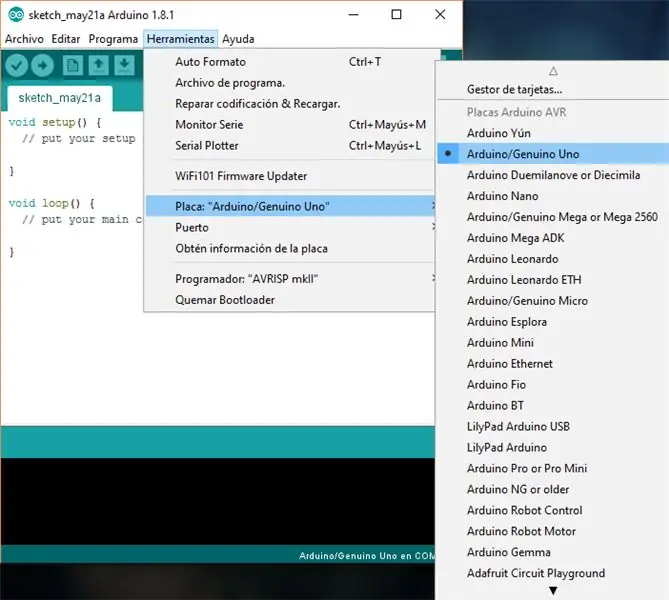The height and width of the screenshot is (600, 669).
Task: Select Arduino Duemilanove or Diecimila board
Action: [553, 175]
